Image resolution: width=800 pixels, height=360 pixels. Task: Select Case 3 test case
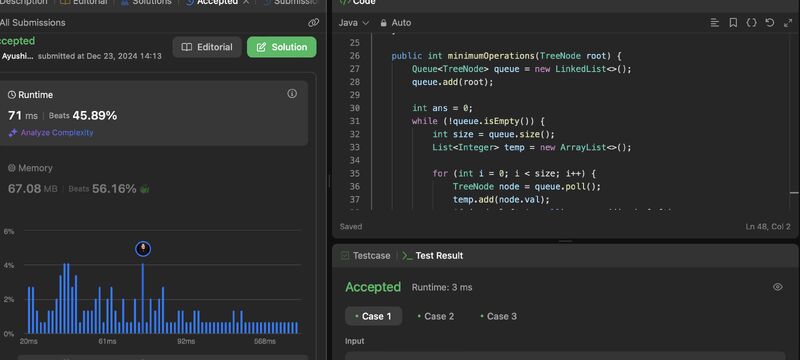tap(498, 316)
